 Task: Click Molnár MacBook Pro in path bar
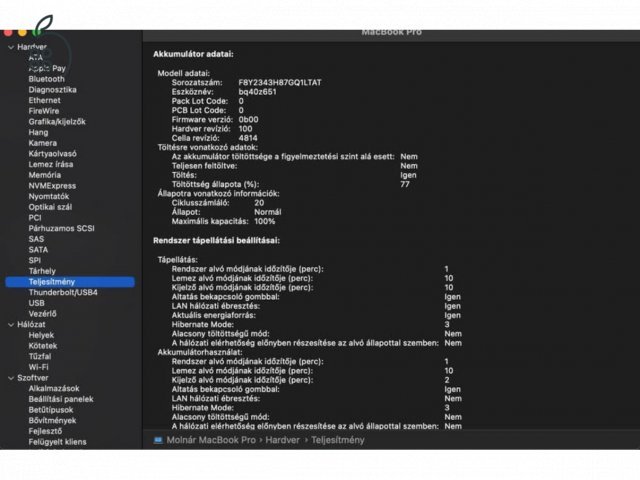211,440
